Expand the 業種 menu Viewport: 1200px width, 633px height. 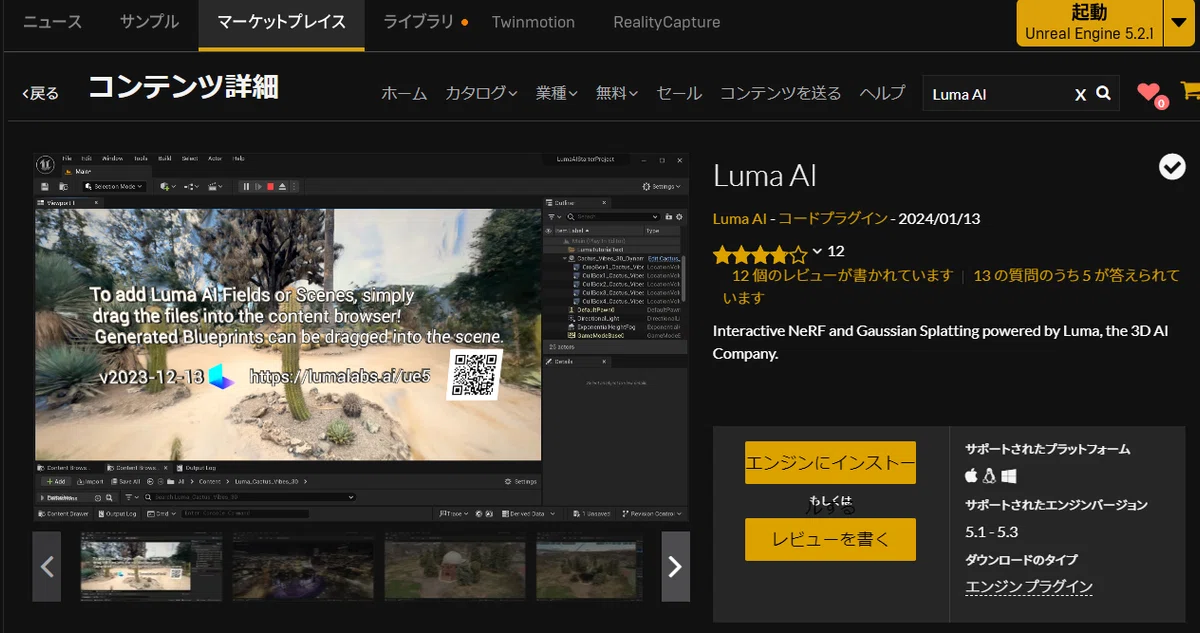556,93
